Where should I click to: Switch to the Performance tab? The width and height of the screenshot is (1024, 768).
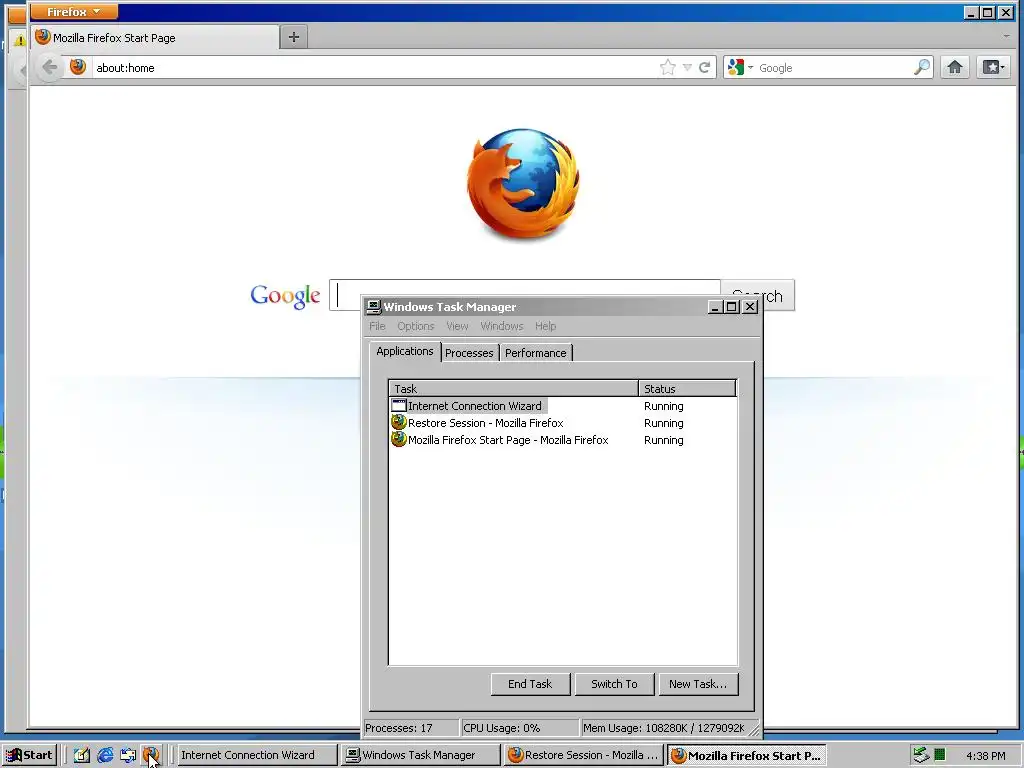pyautogui.click(x=536, y=353)
